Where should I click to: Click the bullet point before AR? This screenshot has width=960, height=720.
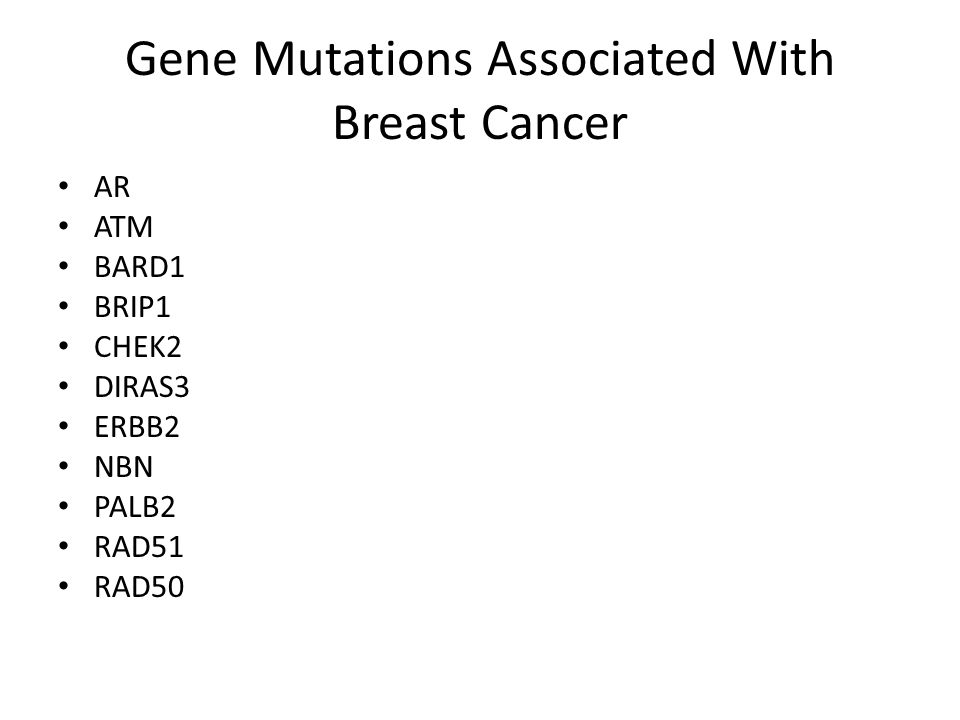(64, 186)
